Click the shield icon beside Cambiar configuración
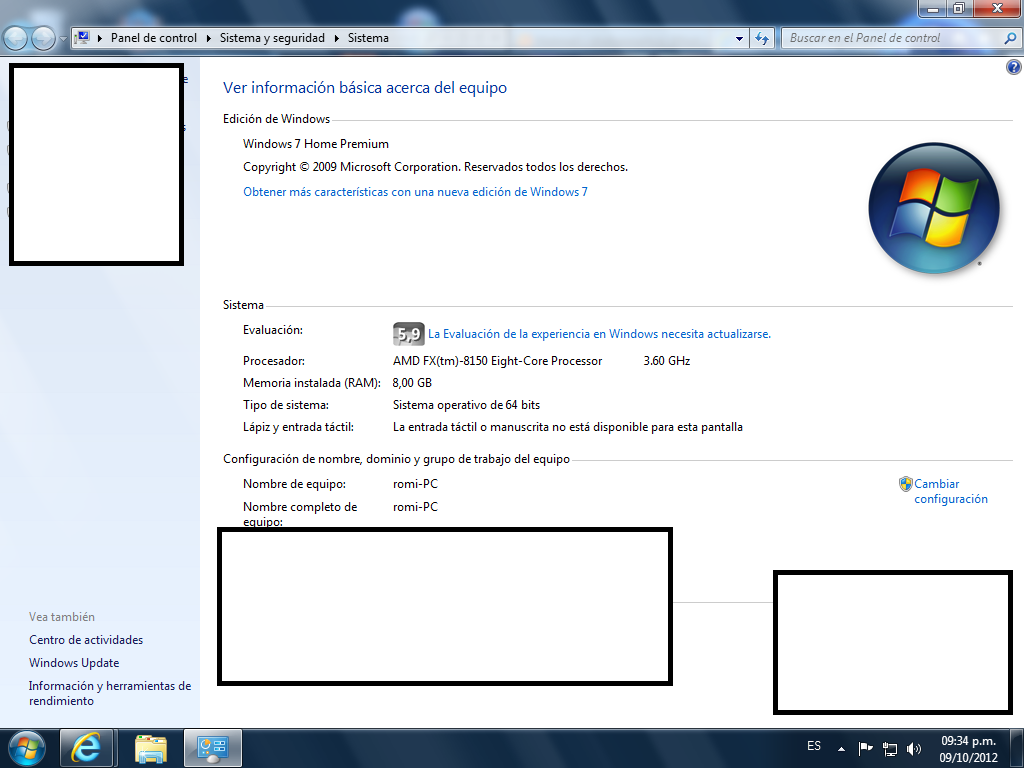 [905, 484]
